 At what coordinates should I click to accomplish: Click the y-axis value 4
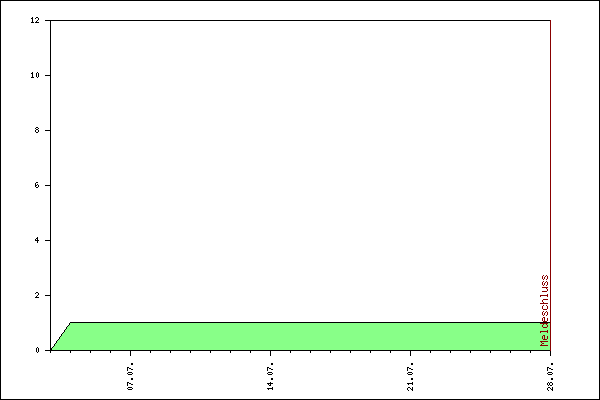point(38,240)
